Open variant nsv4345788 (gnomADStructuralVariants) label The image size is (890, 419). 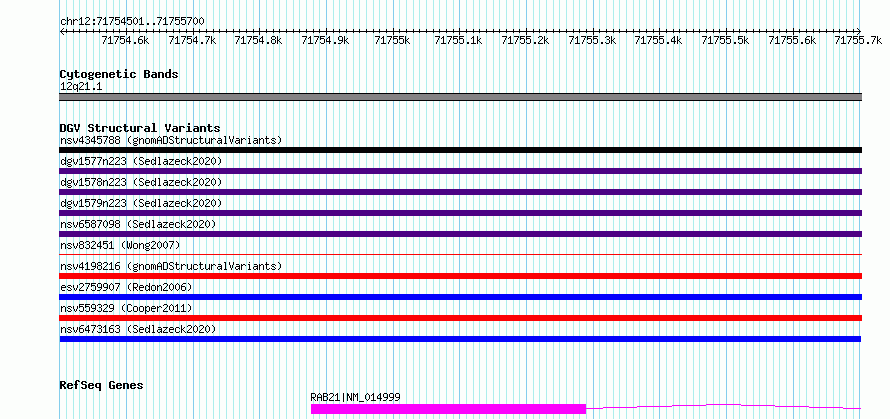[x=171, y=140]
